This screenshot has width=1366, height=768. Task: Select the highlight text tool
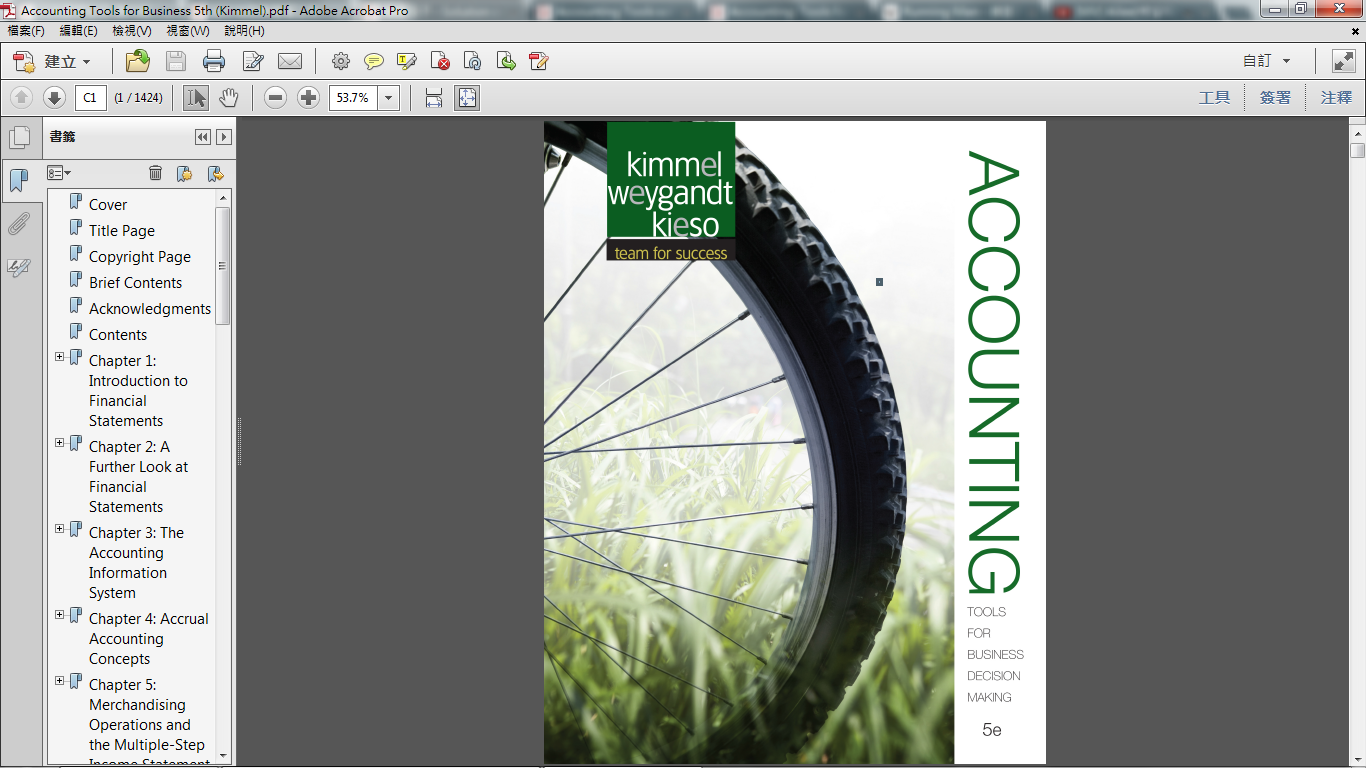click(407, 61)
